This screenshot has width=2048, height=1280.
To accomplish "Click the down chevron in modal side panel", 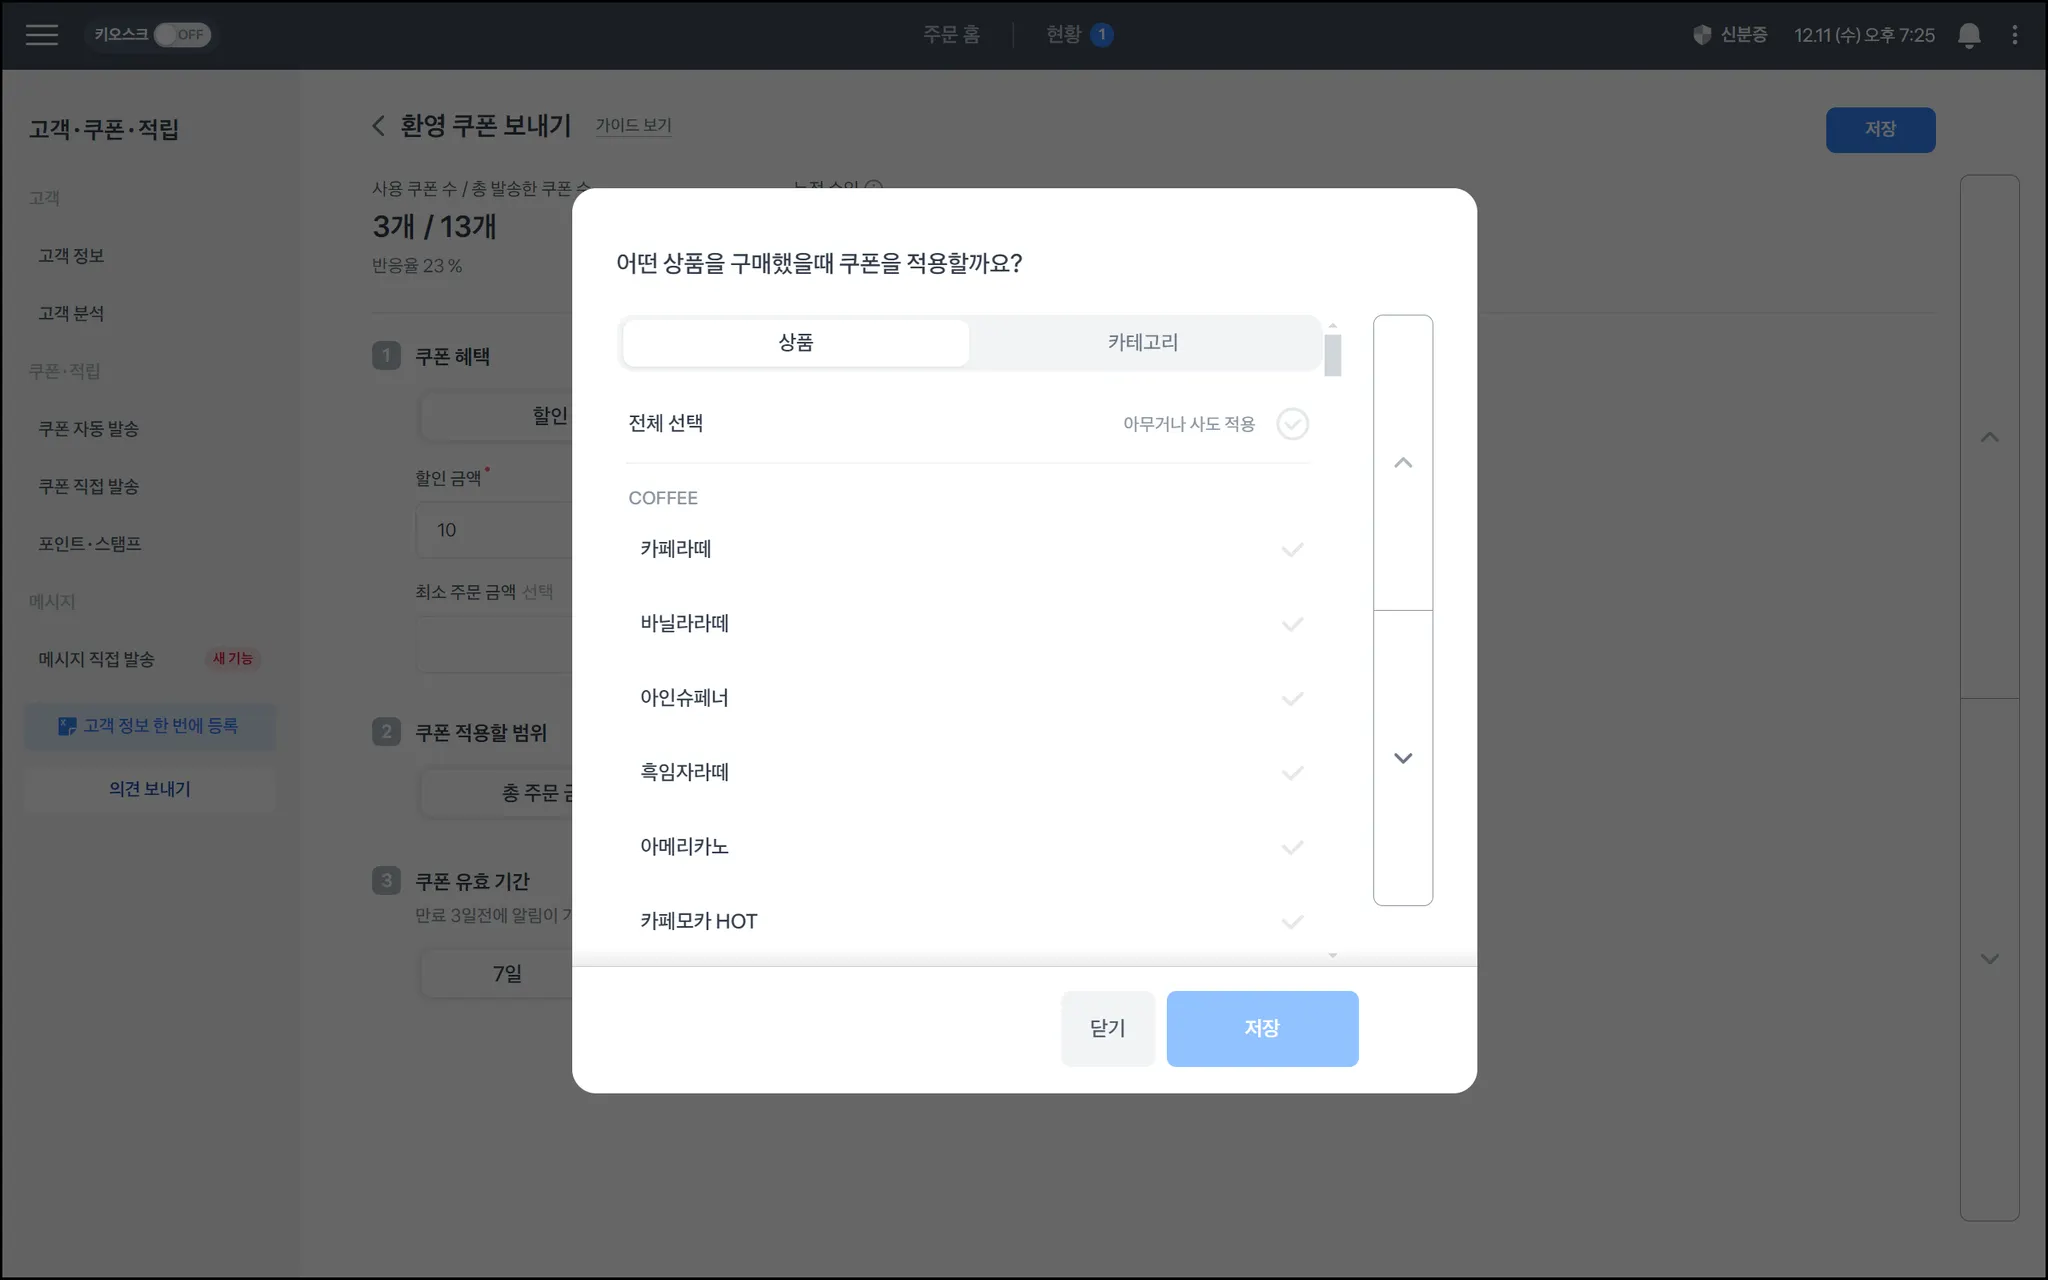I will click(1402, 758).
